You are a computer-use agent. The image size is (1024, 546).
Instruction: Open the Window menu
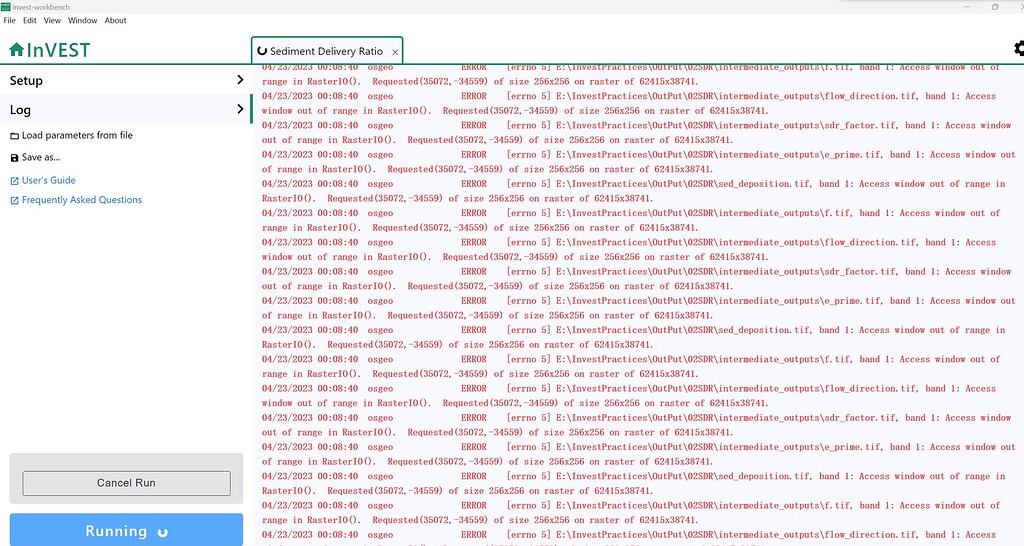pos(82,20)
